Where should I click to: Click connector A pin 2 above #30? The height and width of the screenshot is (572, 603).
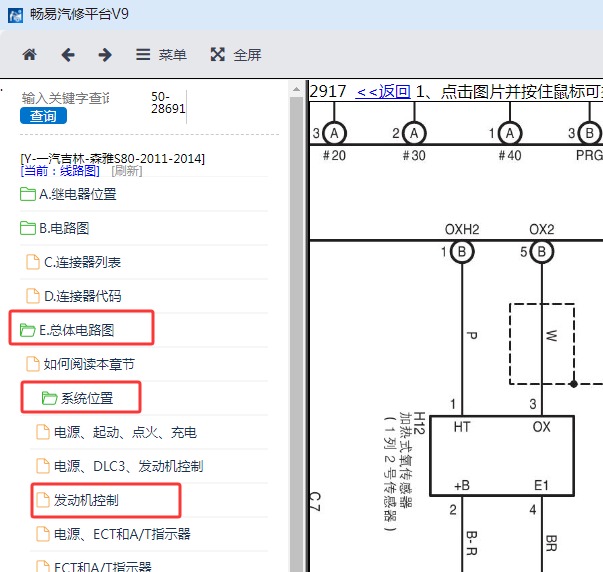414,133
